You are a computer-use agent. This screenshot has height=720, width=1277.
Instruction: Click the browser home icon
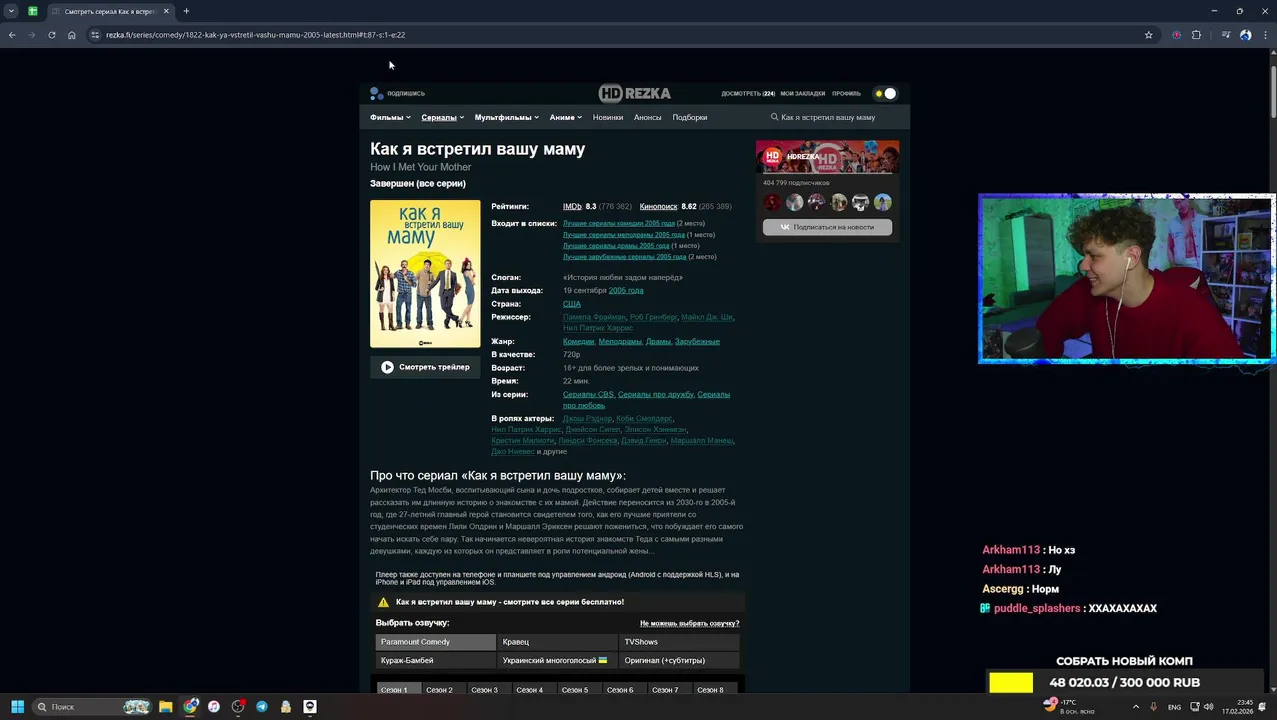(72, 35)
